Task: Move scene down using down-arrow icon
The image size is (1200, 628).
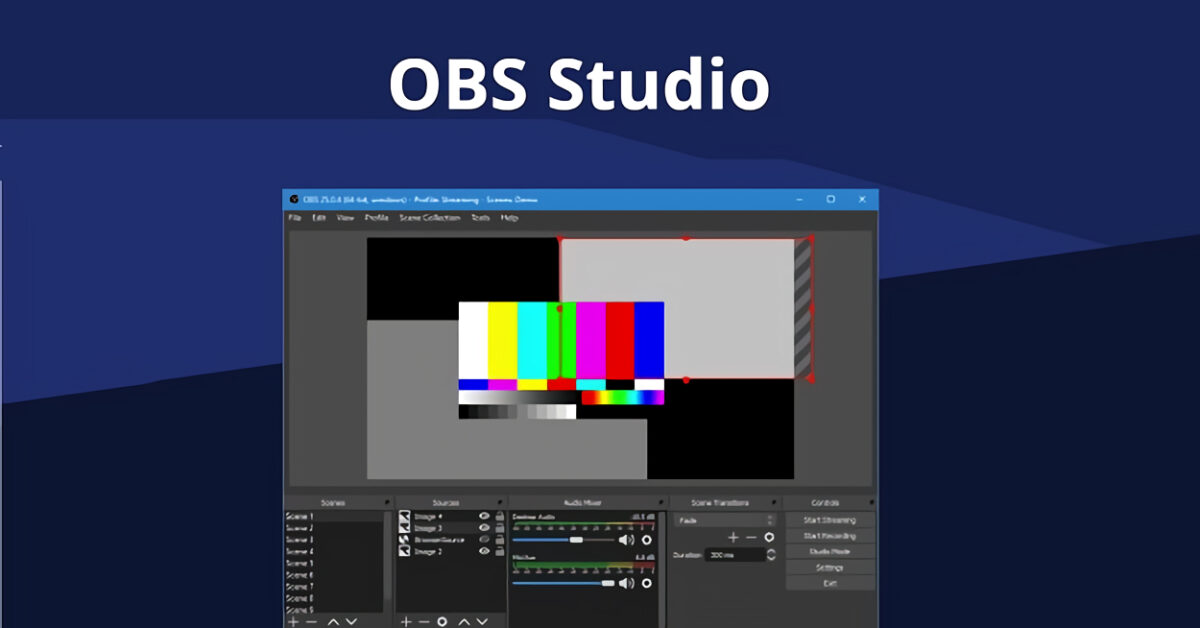Action: [351, 621]
